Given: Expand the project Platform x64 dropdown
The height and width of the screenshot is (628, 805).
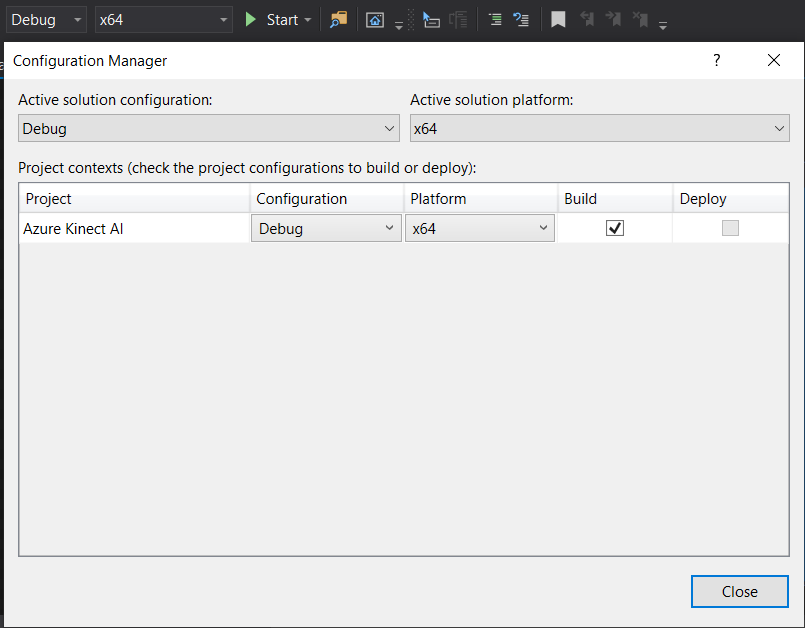Looking at the screenshot, I should point(480,228).
